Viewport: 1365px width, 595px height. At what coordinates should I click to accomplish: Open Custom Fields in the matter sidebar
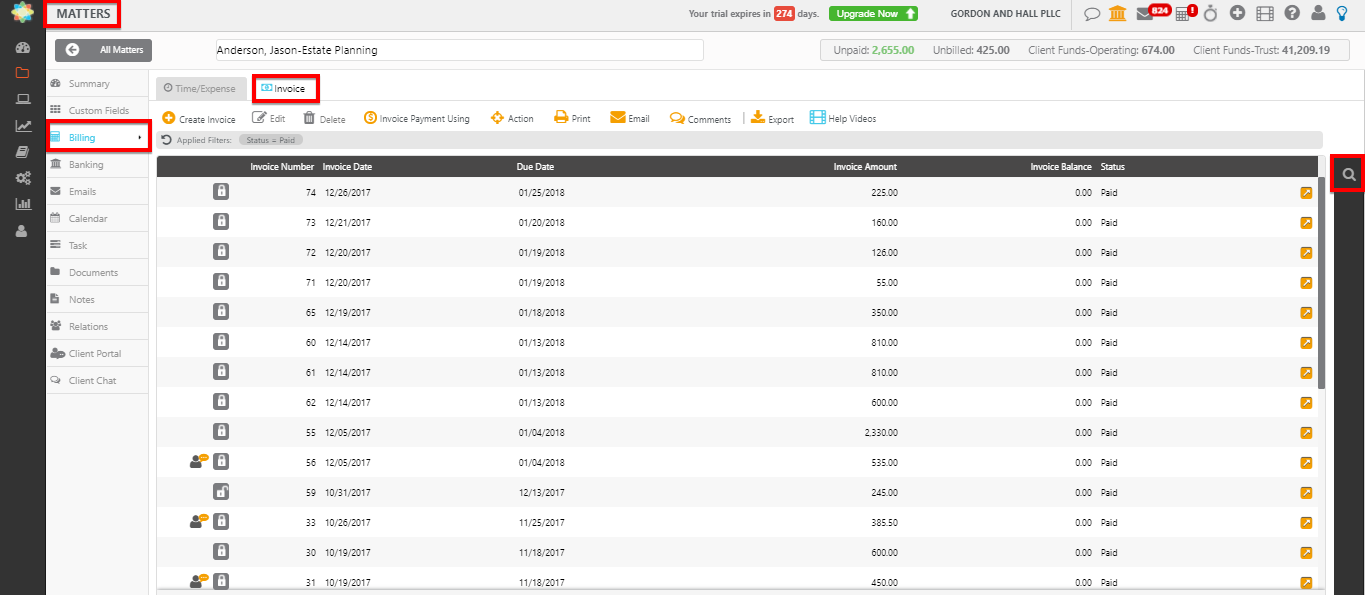[97, 111]
